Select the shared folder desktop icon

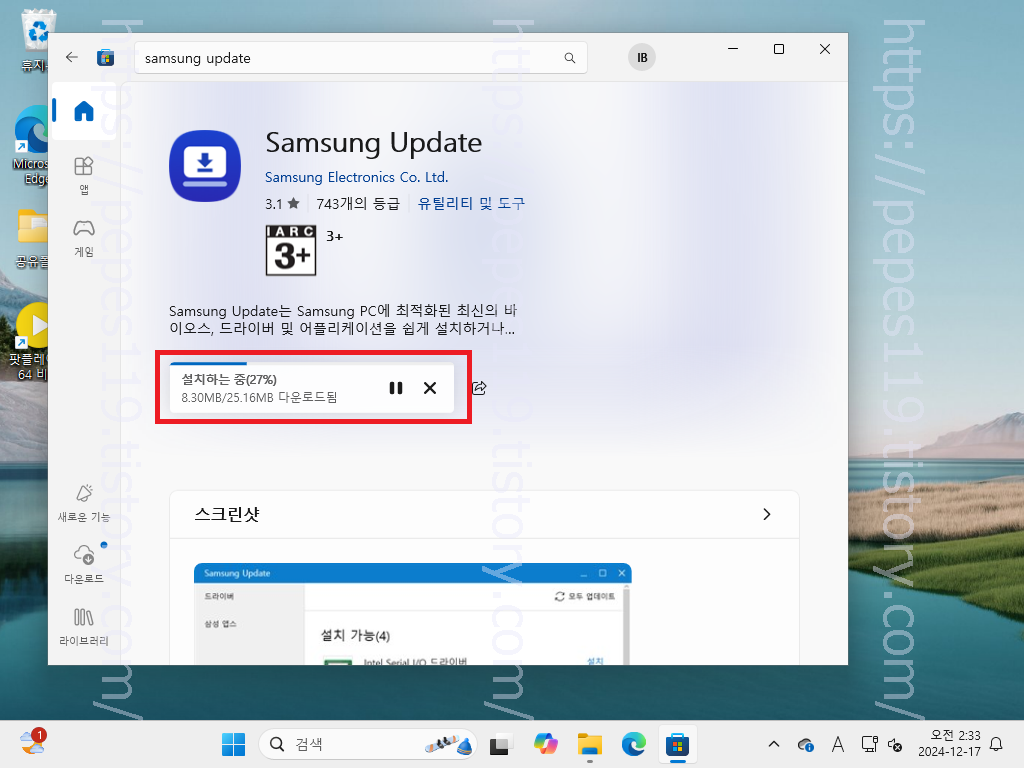click(x=31, y=238)
